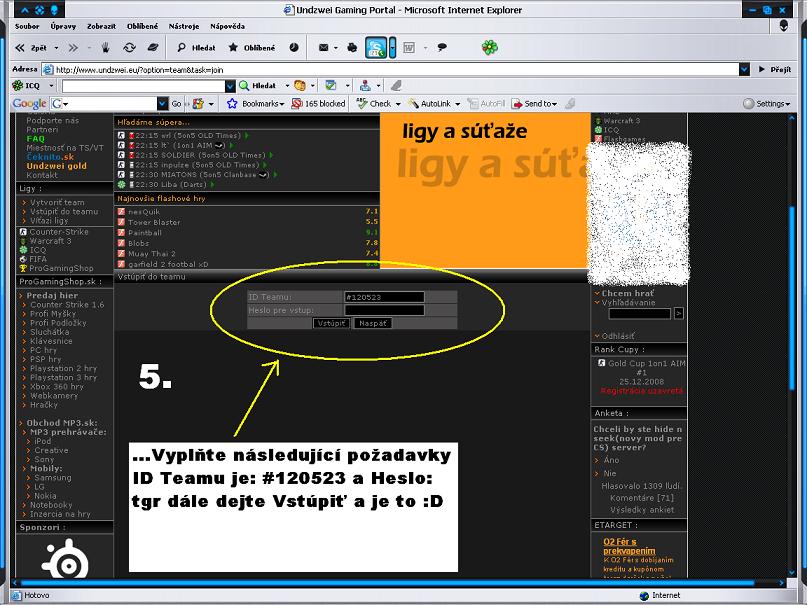Go back with the Zpět button
The height and width of the screenshot is (605, 807).
coord(31,48)
